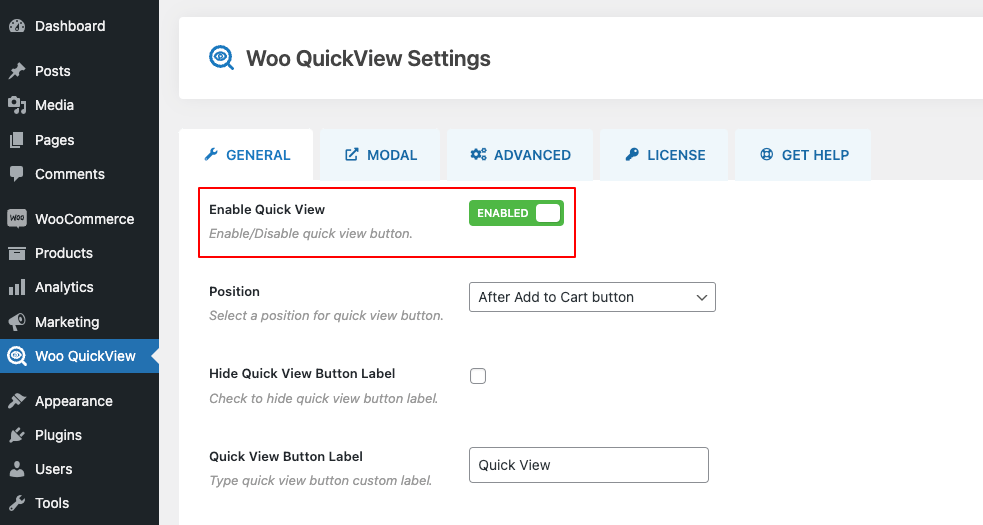Image resolution: width=983 pixels, height=525 pixels.
Task: Open the Position dropdown
Action: [x=592, y=297]
